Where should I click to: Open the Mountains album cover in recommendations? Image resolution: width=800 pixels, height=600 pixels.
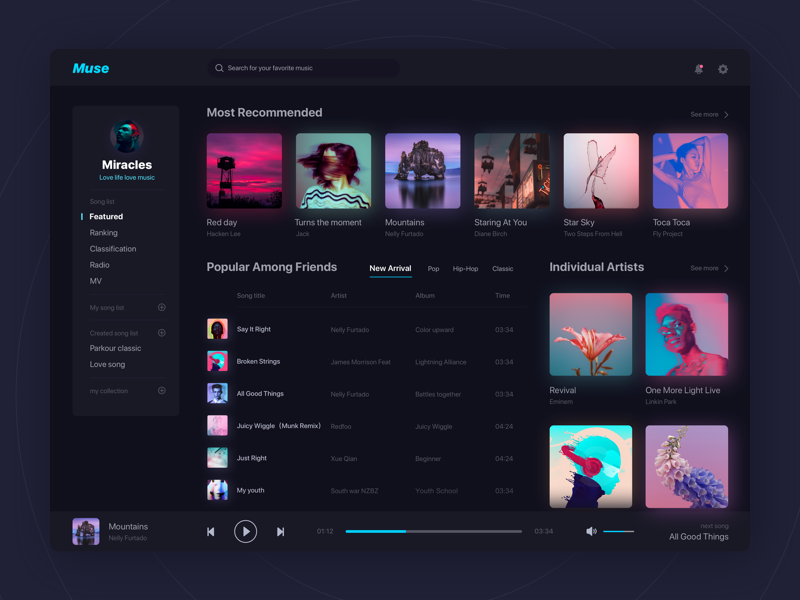[x=422, y=171]
